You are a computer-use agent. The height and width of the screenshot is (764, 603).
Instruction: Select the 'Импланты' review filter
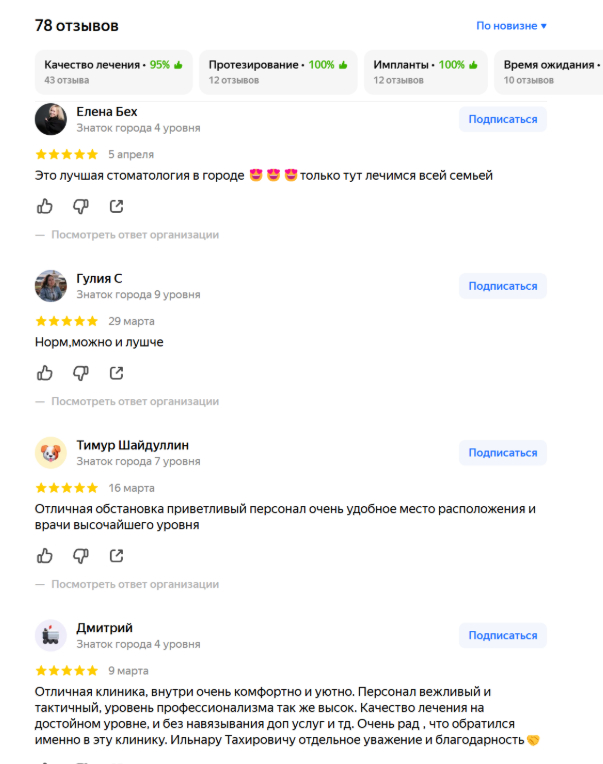426,72
